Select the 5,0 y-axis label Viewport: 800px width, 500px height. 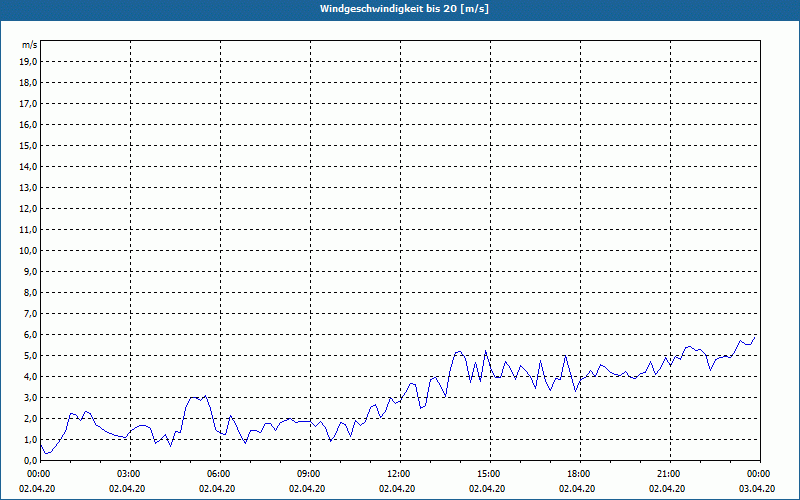[x=31, y=356]
